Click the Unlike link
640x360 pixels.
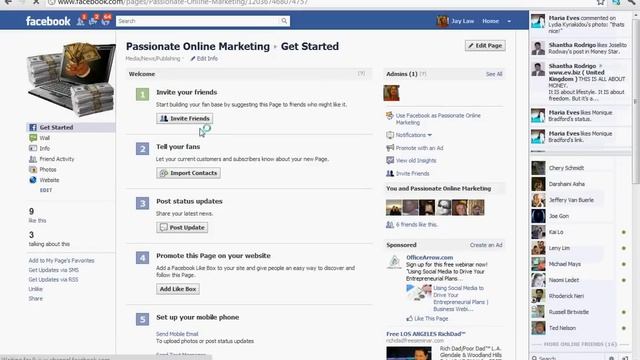(x=36, y=289)
